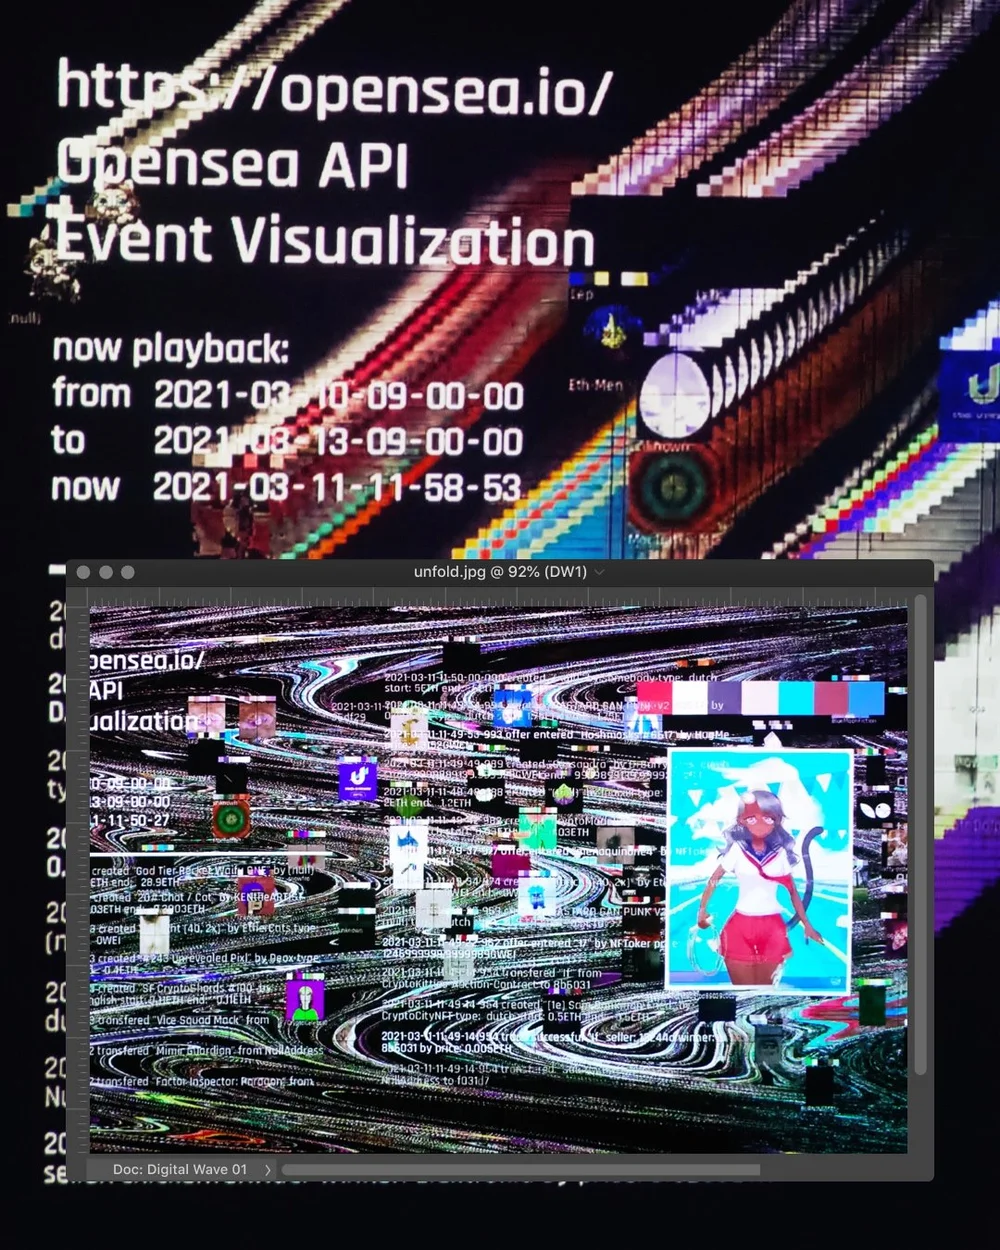Click the purple U logo tile in canvas
The image size is (1000, 1250).
(357, 781)
